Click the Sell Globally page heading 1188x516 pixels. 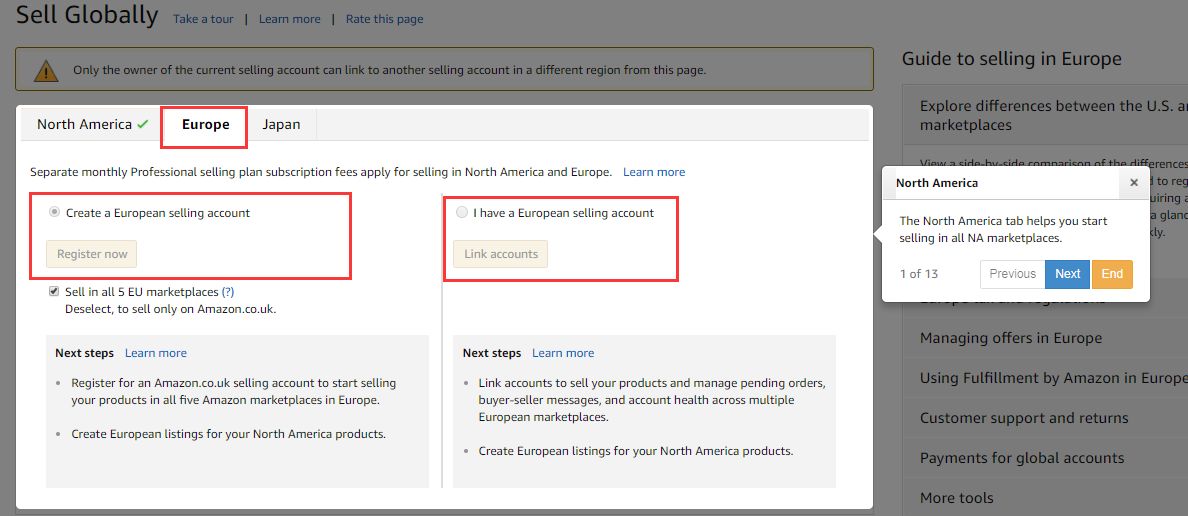coord(87,14)
